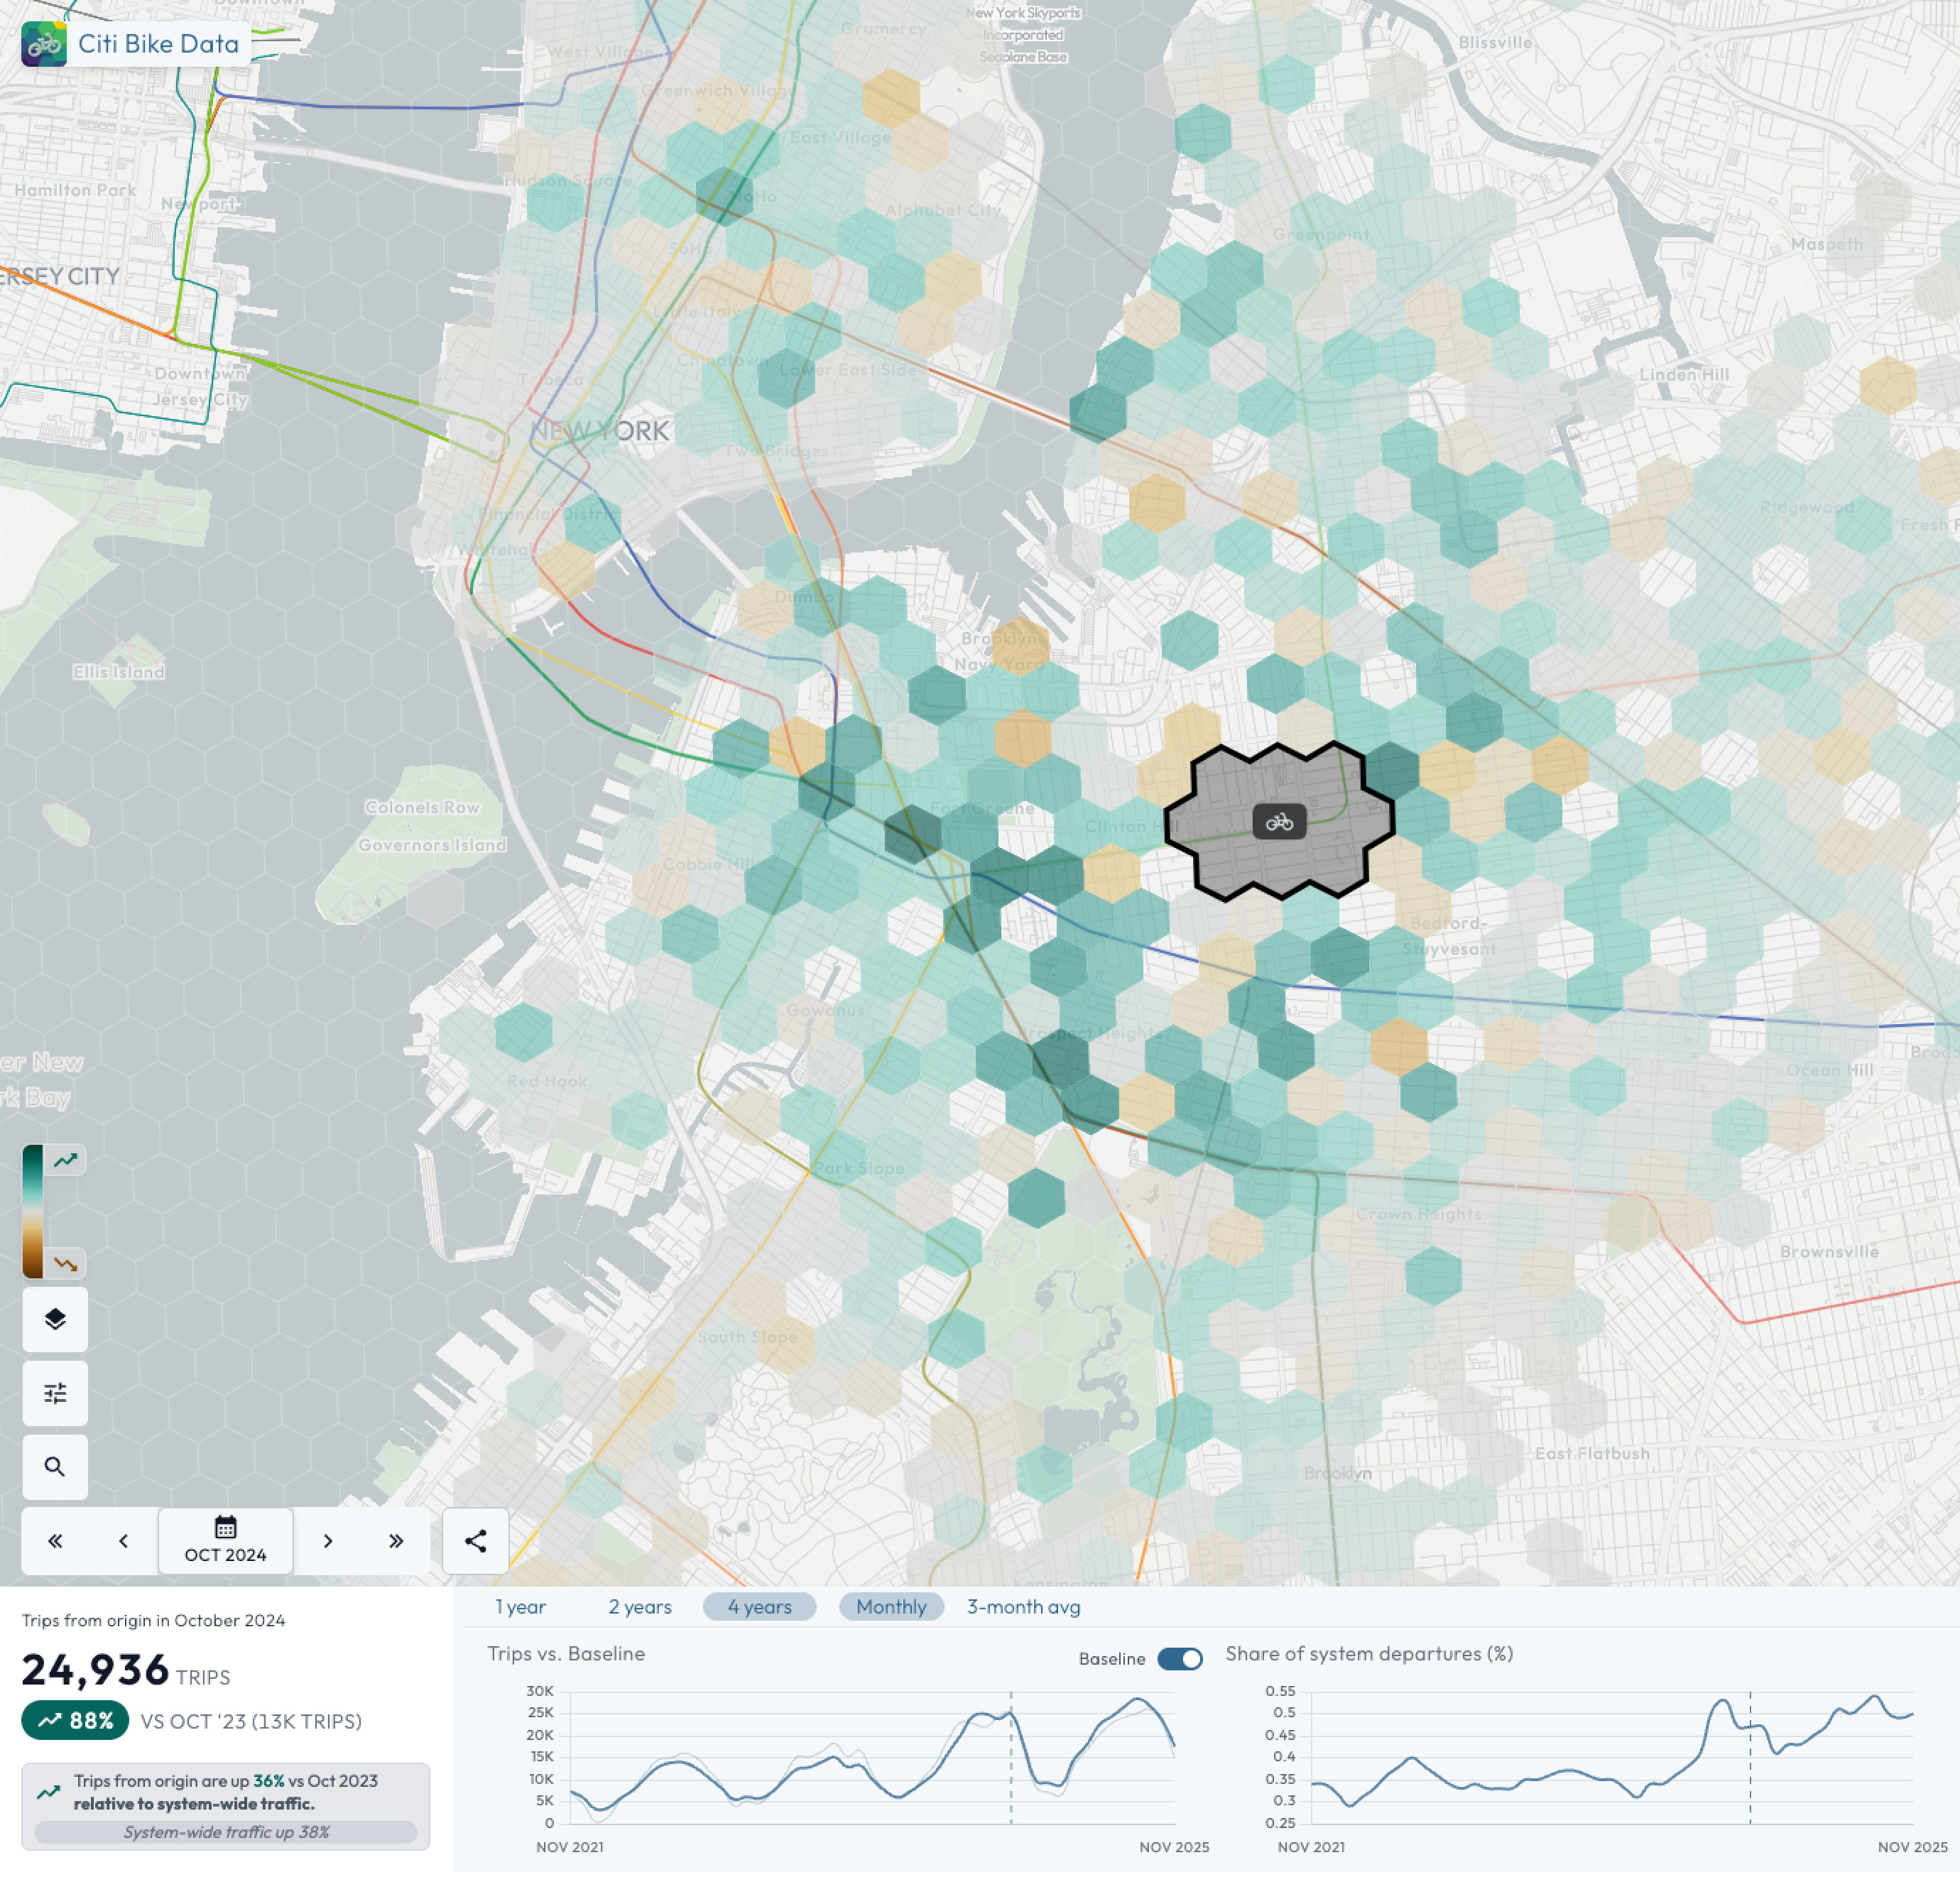The width and height of the screenshot is (1960, 1882).
Task: Click the bike icon in selected region
Action: 1279,822
